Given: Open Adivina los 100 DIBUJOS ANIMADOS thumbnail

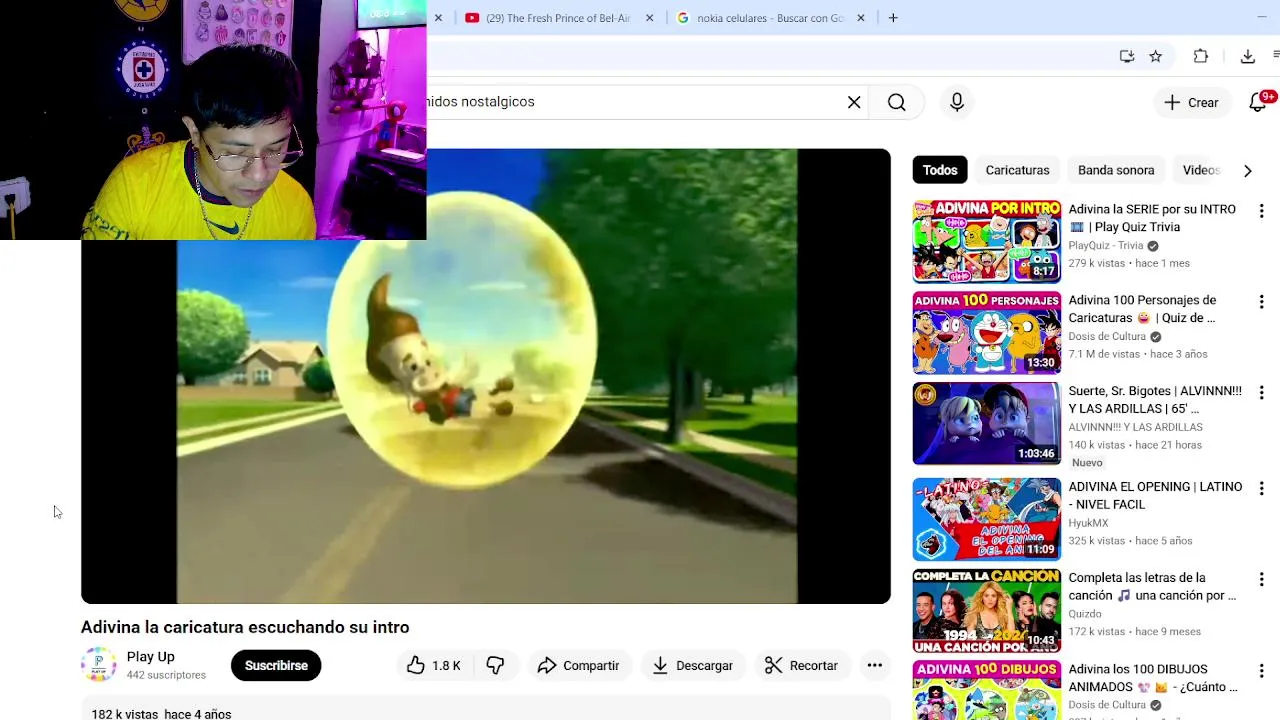Looking at the screenshot, I should tap(987, 690).
